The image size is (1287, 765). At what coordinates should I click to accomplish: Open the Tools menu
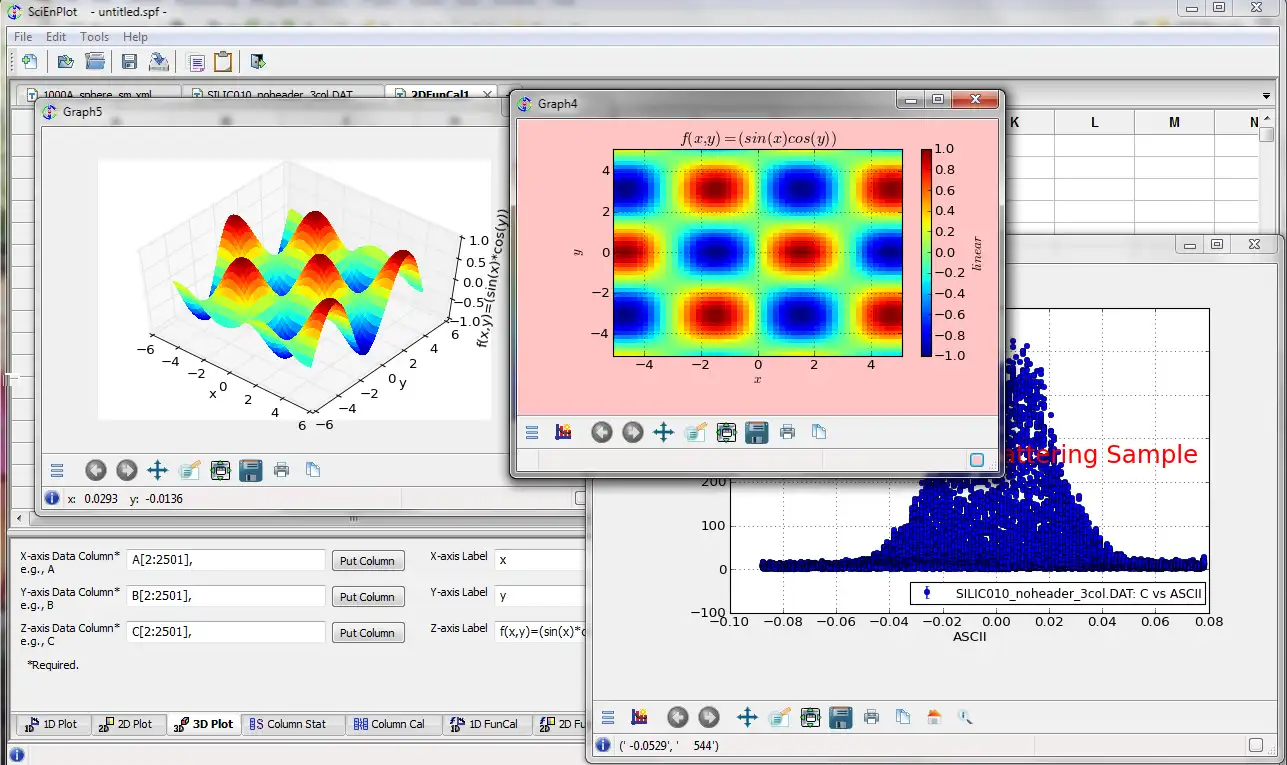click(x=95, y=37)
